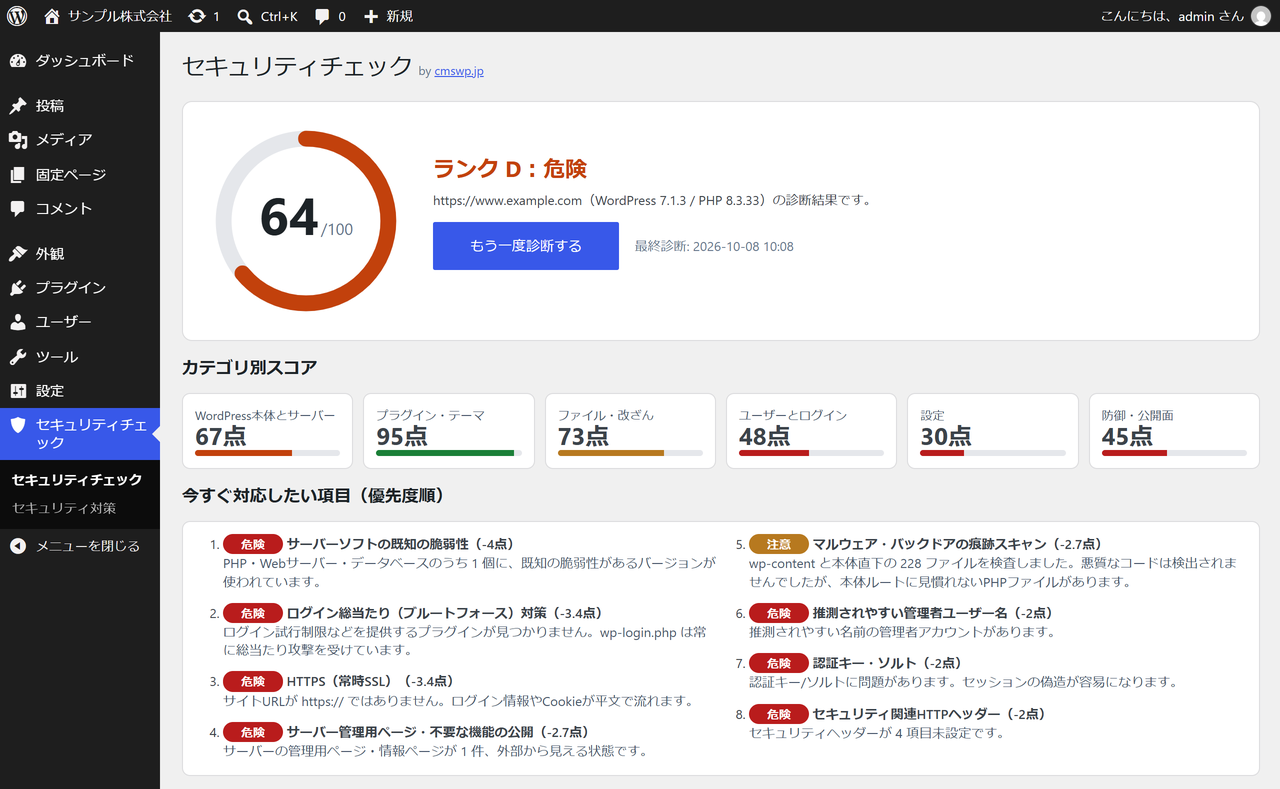
Task: Click the 設定 sliders icon
Action: pos(18,391)
